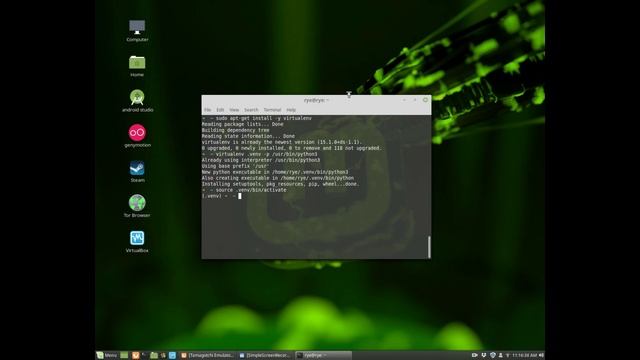Open the Help menu in the terminal
This screenshot has height=360, width=640.
(291, 110)
